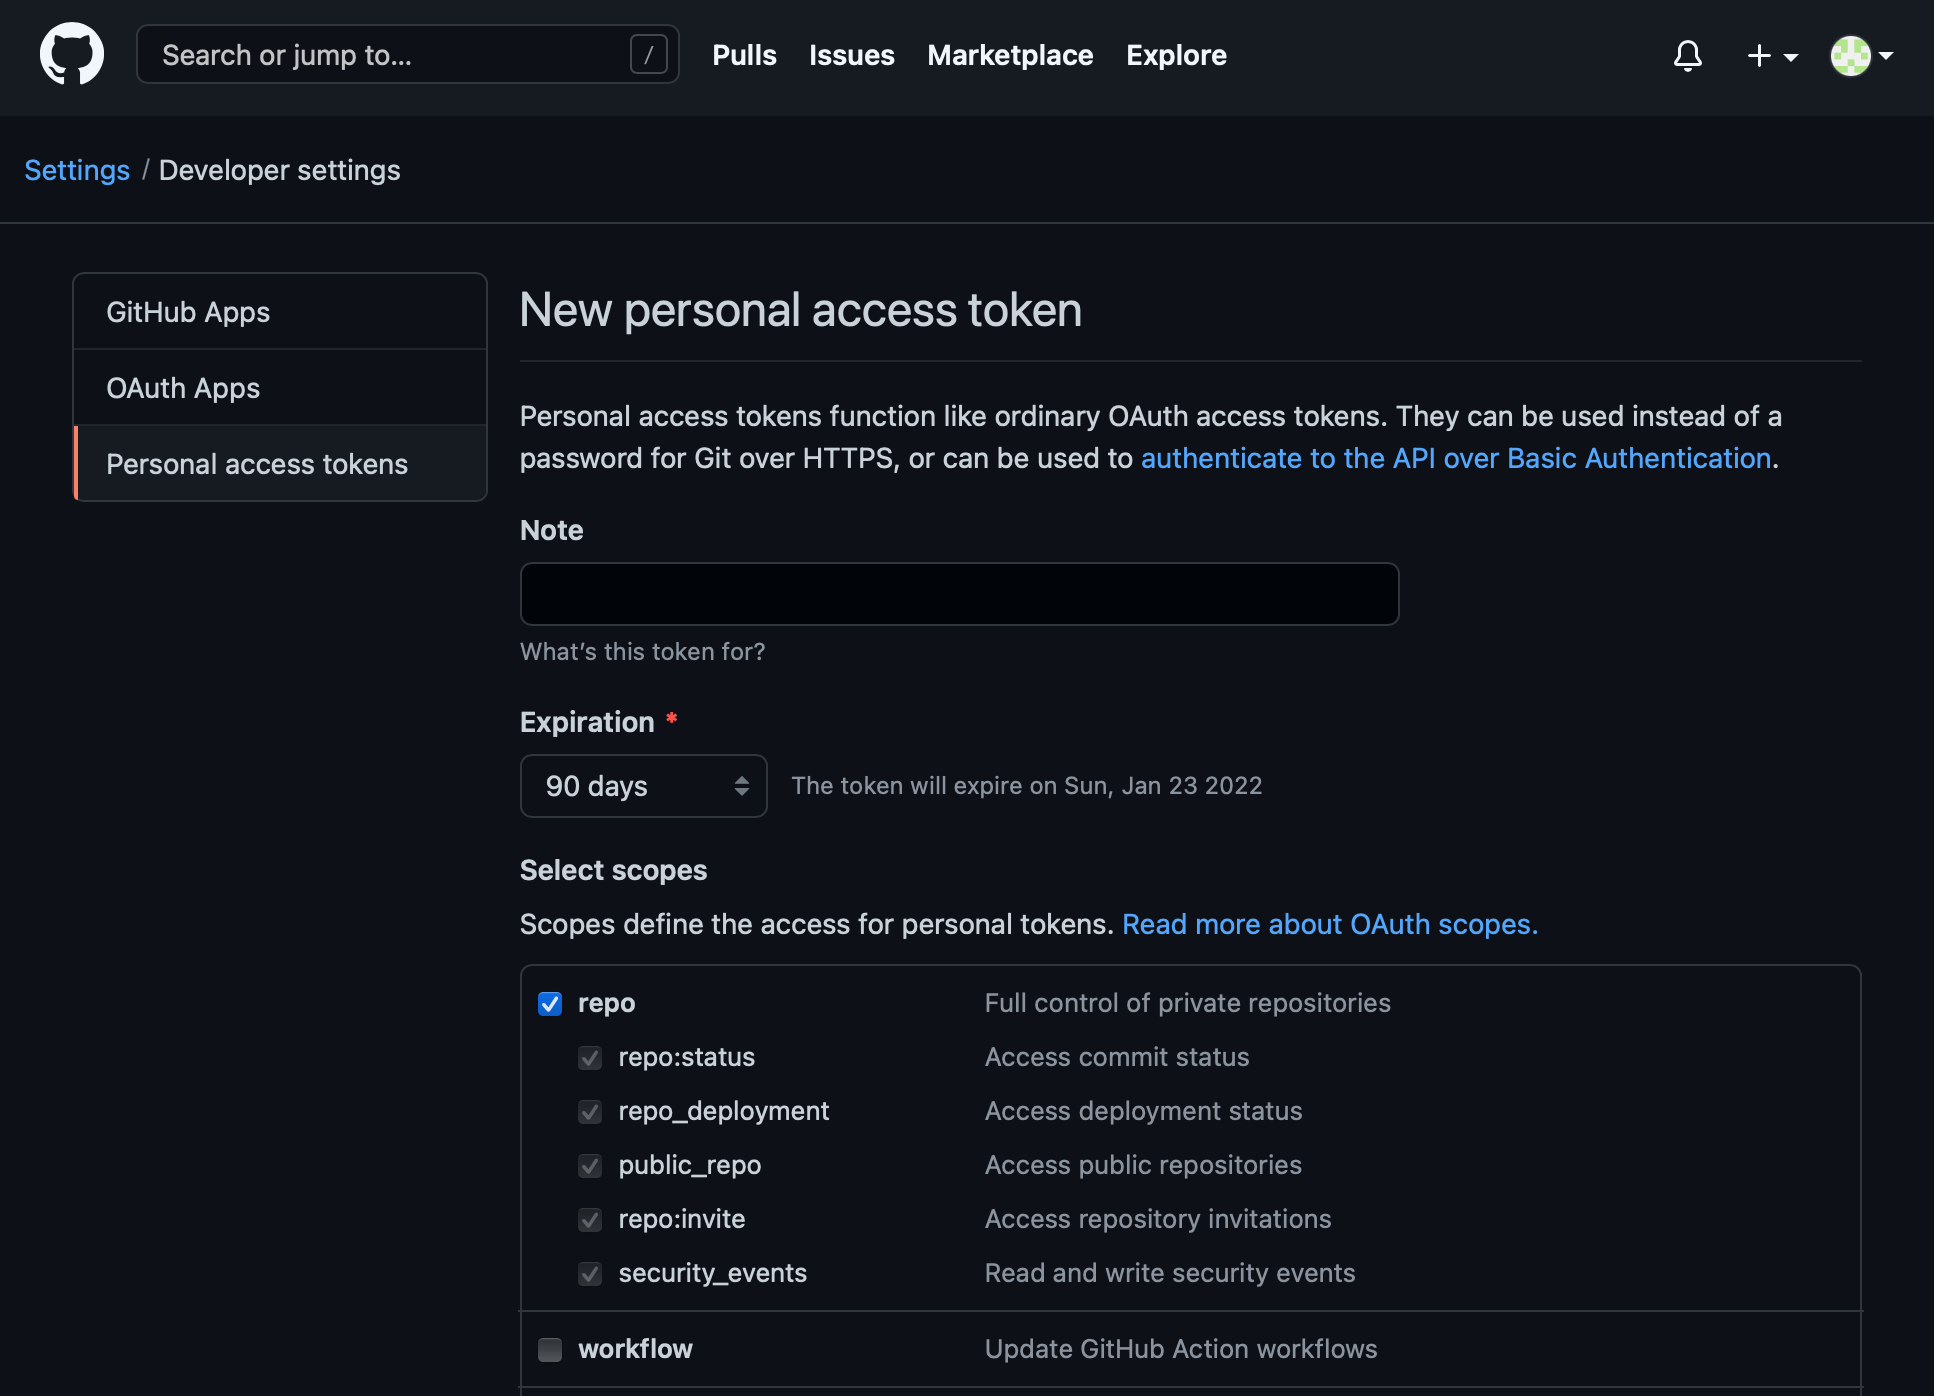The height and width of the screenshot is (1396, 1934).
Task: Click the plus create-new icon
Action: [1758, 56]
